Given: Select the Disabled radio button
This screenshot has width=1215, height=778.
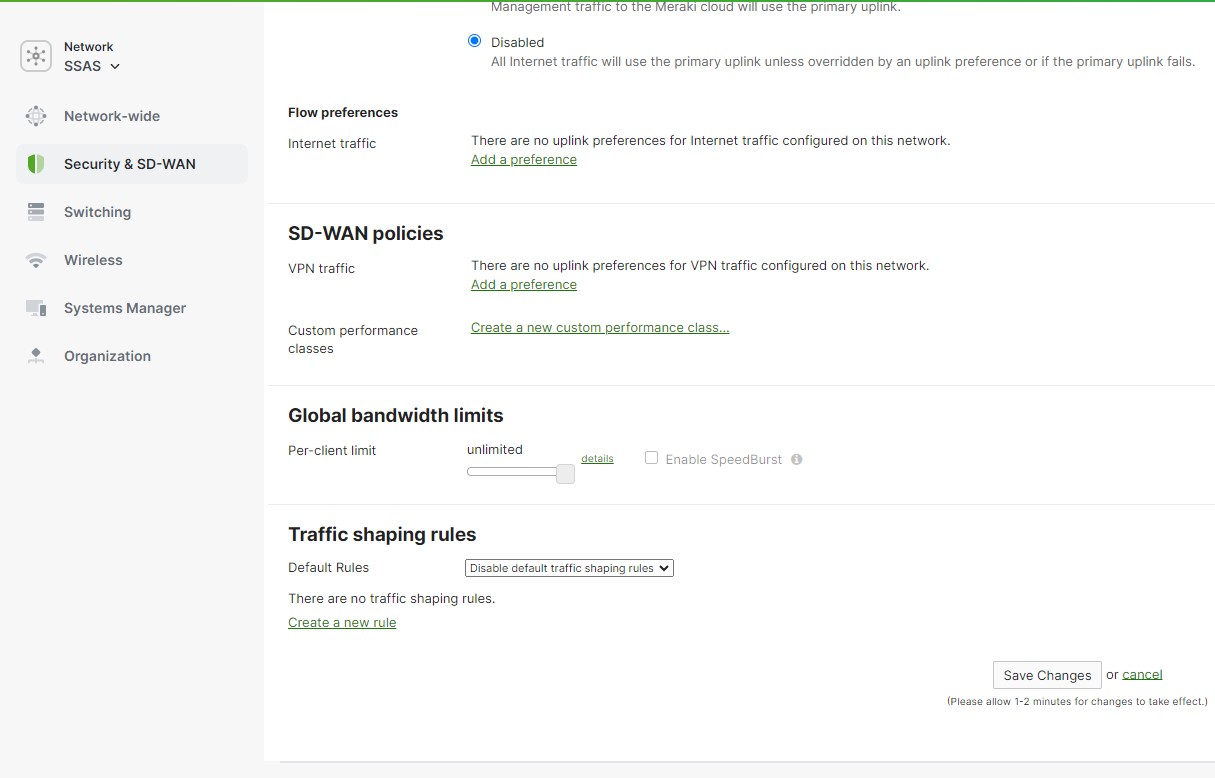Looking at the screenshot, I should (x=474, y=40).
